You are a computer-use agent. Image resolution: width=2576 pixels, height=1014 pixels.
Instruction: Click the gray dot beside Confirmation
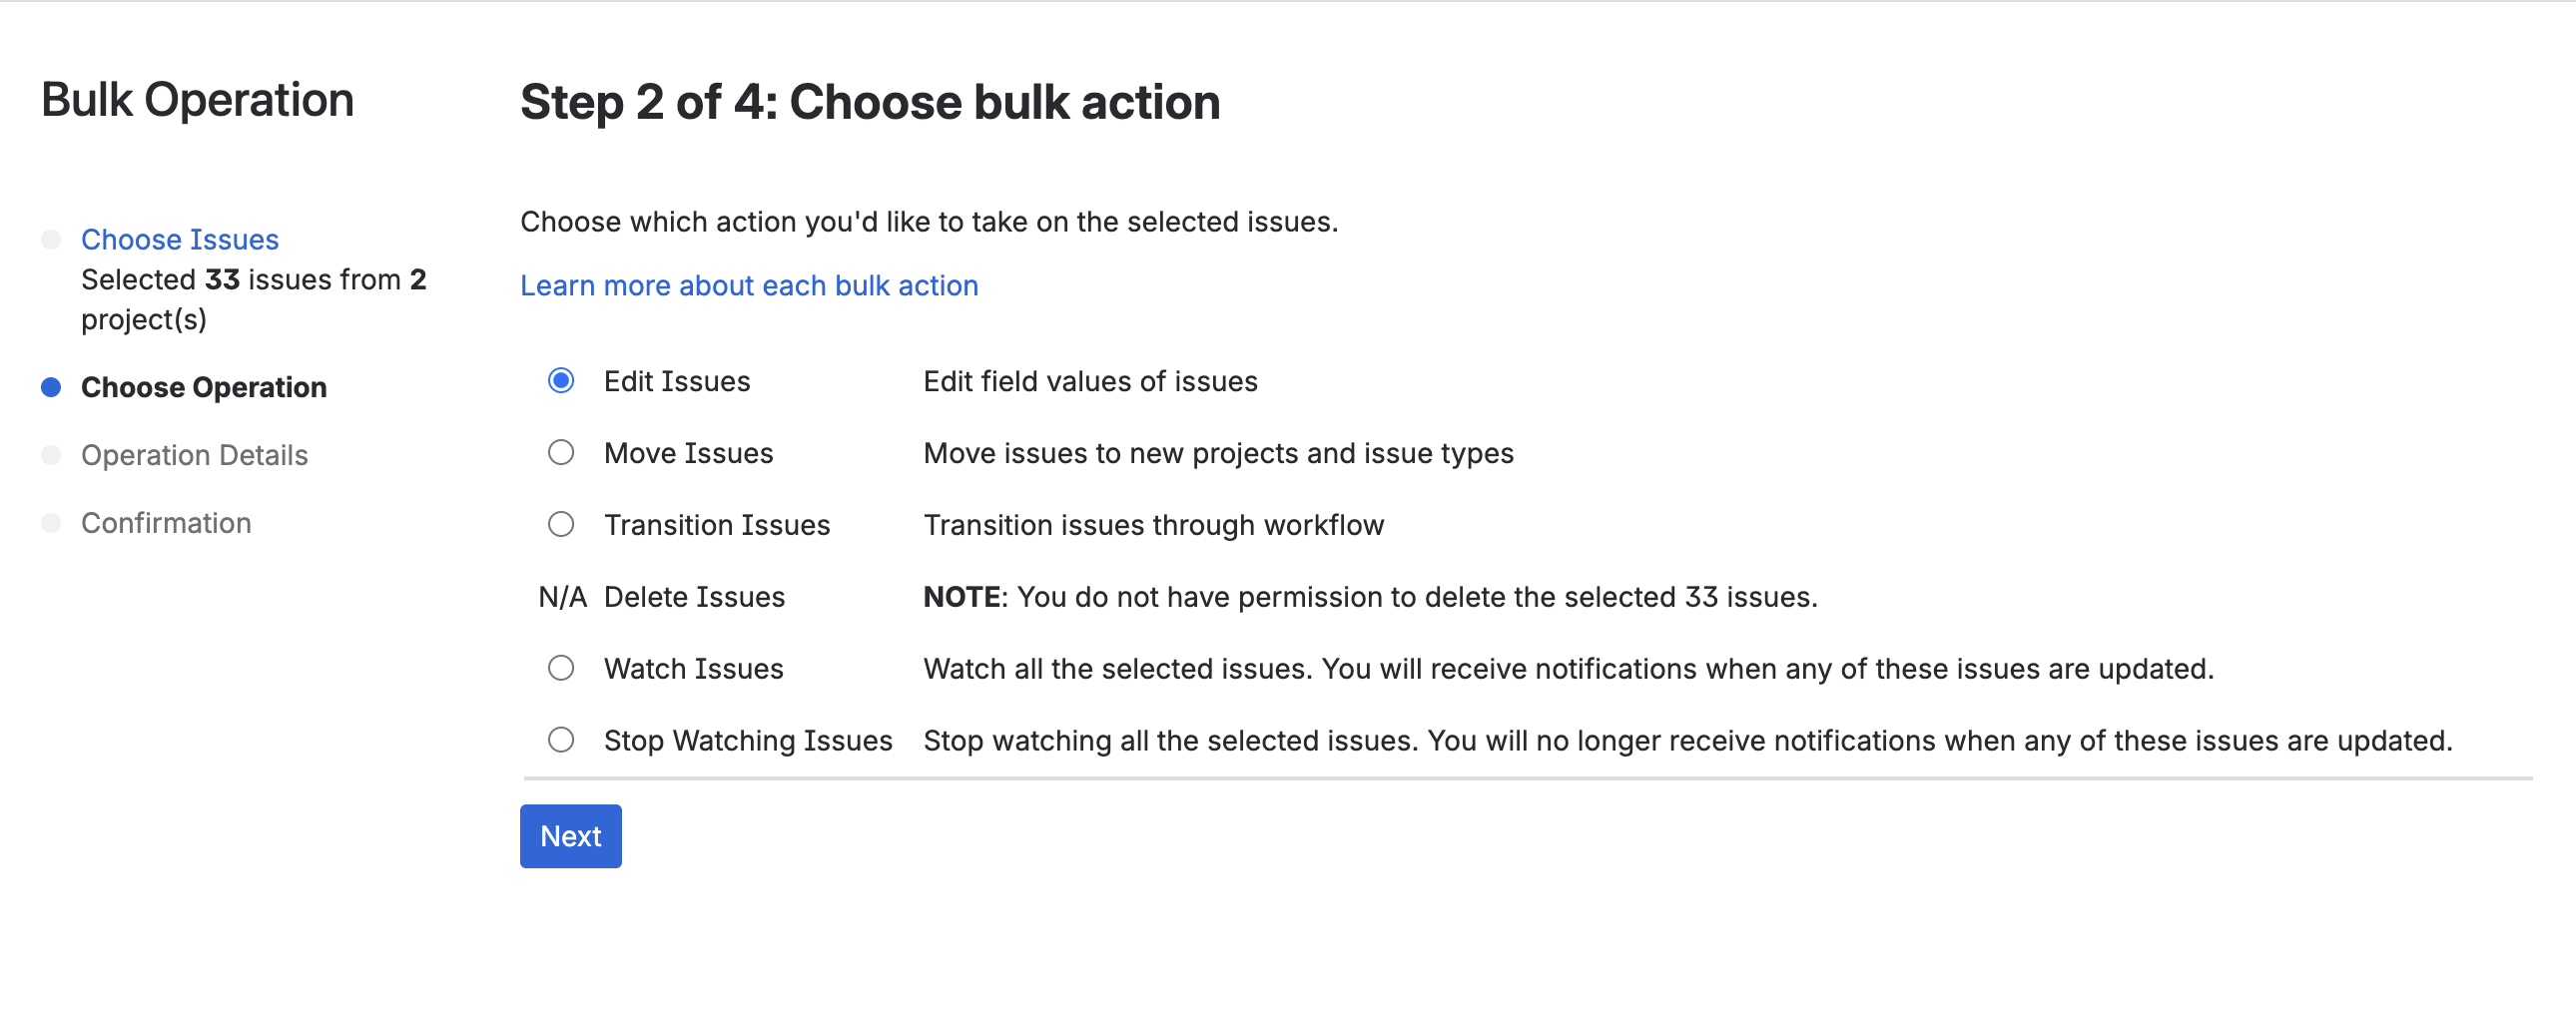(x=51, y=524)
